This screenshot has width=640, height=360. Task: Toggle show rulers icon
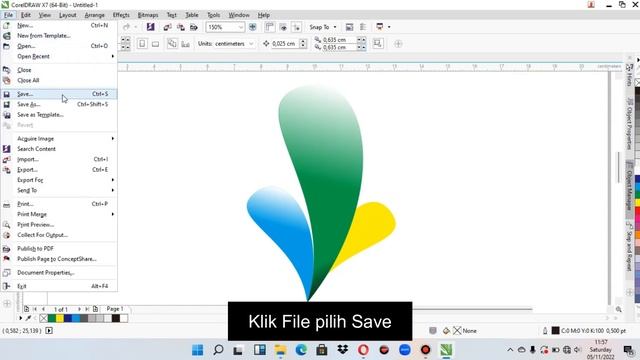point(269,27)
